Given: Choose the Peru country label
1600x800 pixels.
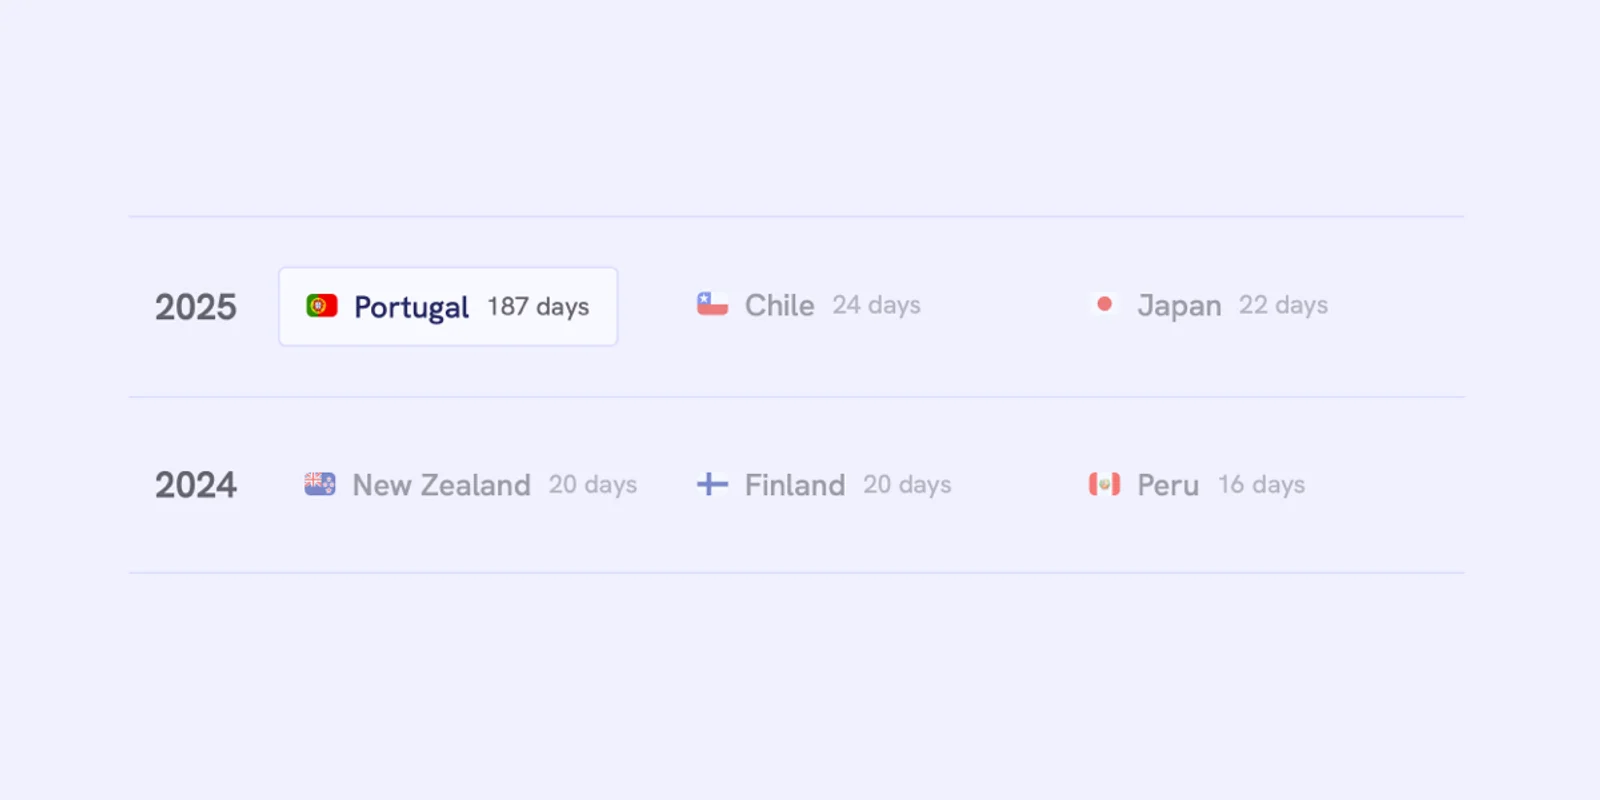Looking at the screenshot, I should (1168, 485).
